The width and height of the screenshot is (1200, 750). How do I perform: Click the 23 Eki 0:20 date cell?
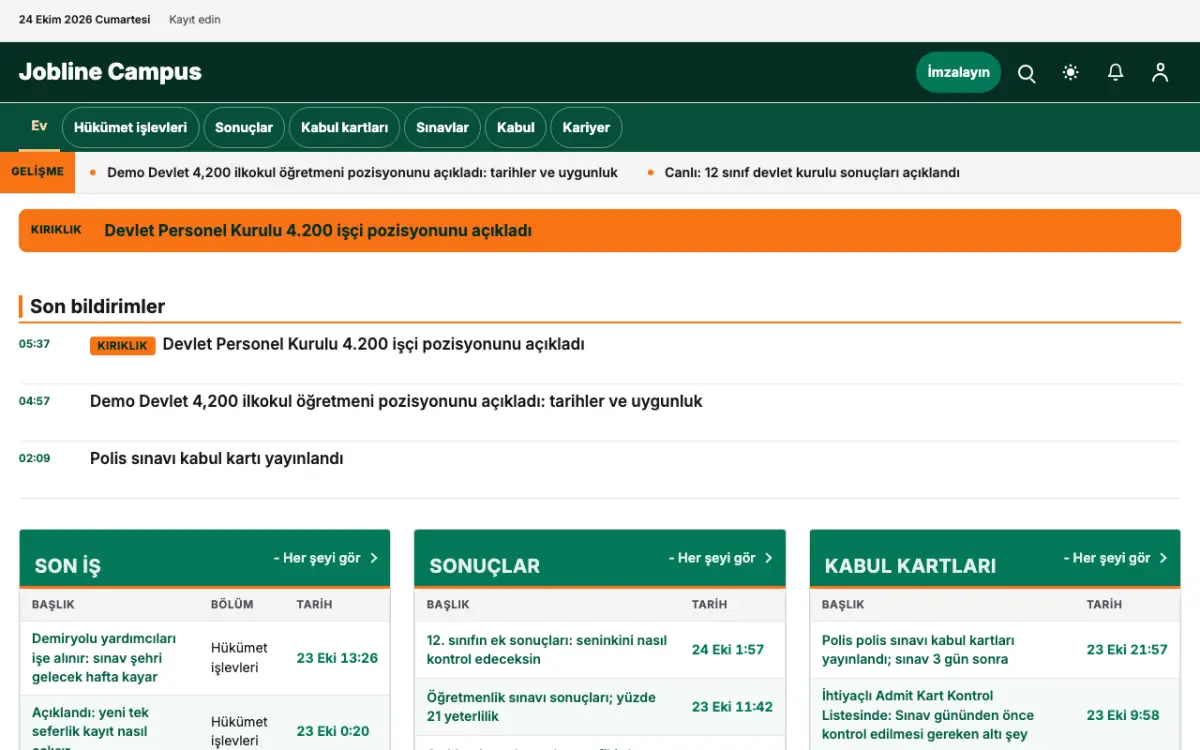333,731
